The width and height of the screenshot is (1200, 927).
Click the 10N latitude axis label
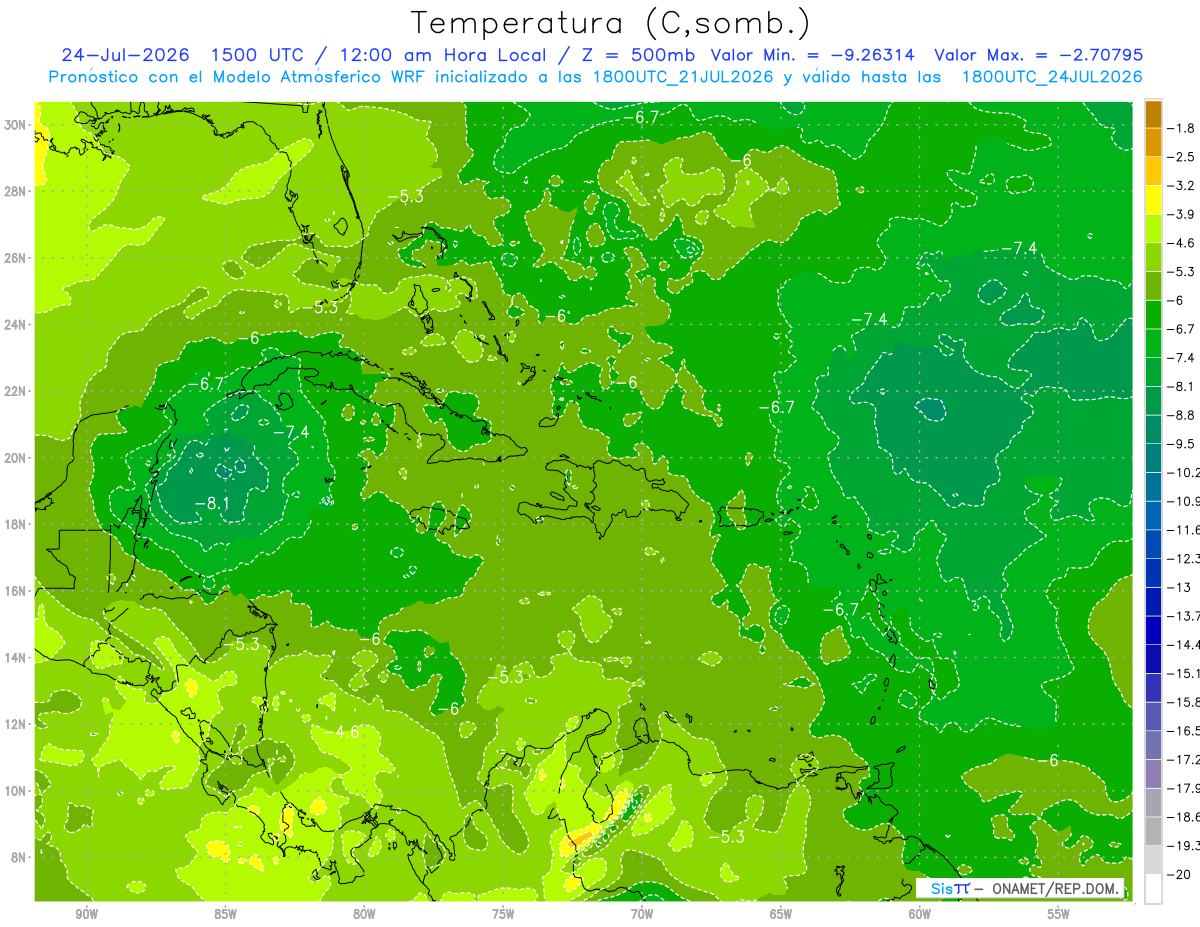tap(17, 790)
